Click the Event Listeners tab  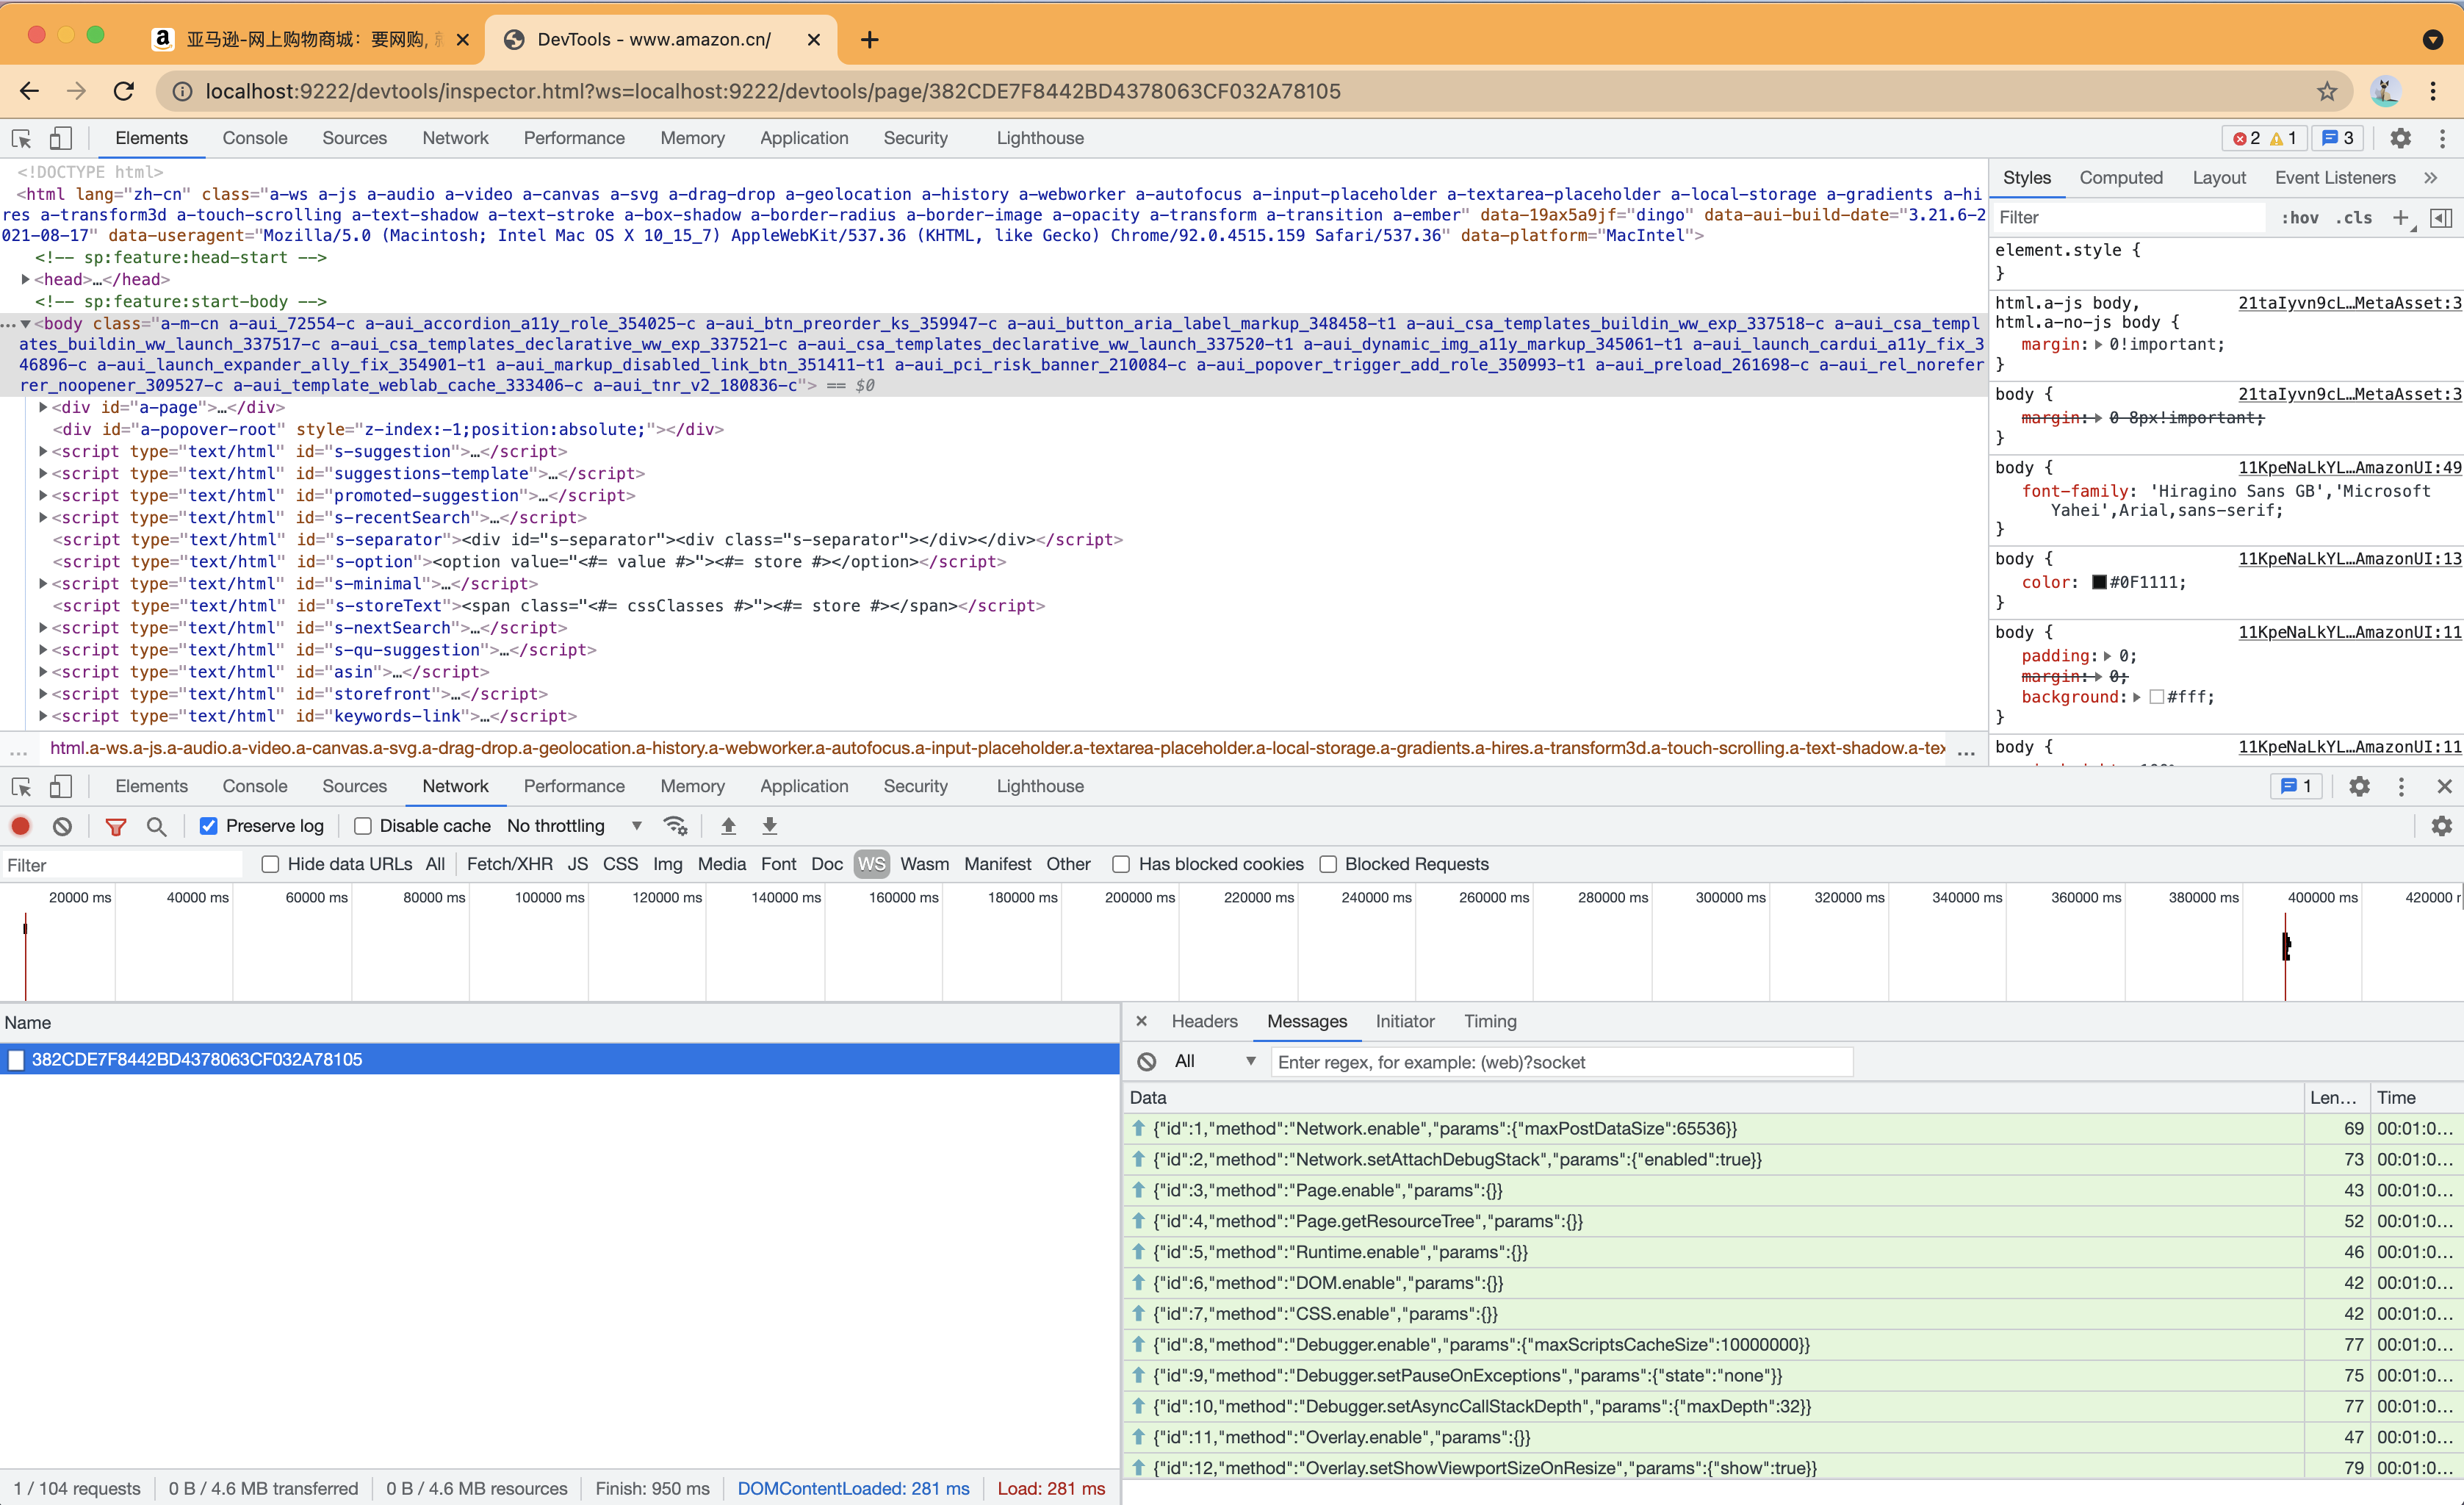click(2335, 178)
